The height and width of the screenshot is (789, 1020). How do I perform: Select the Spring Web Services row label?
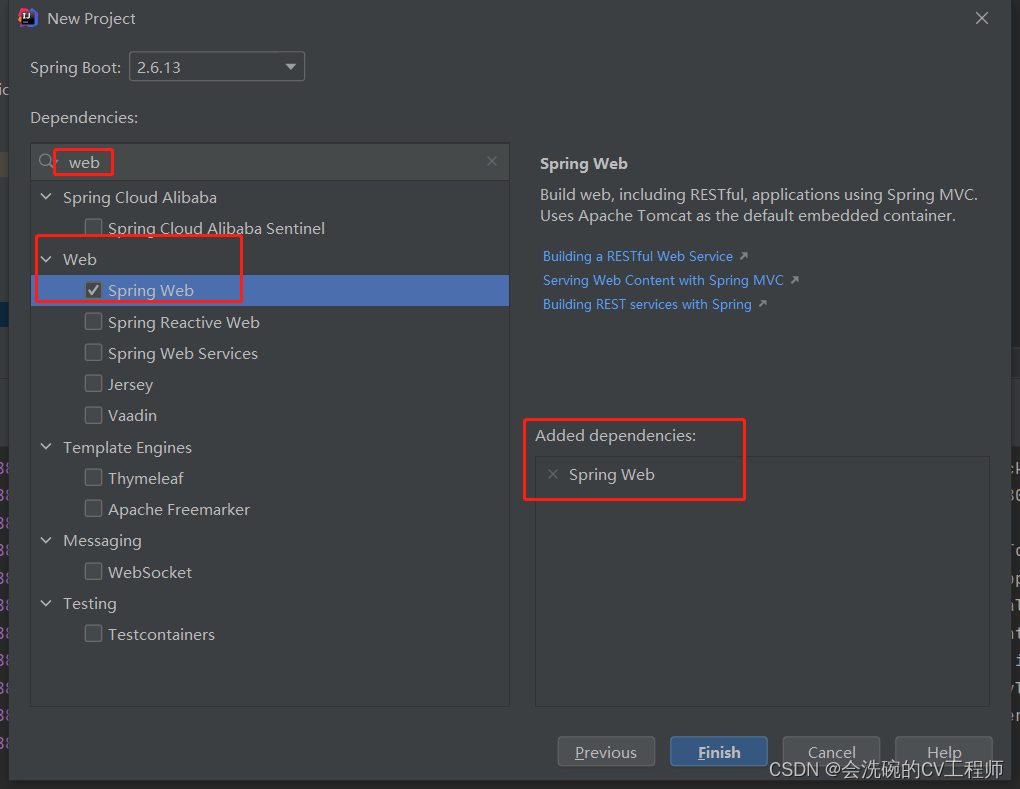click(x=183, y=353)
